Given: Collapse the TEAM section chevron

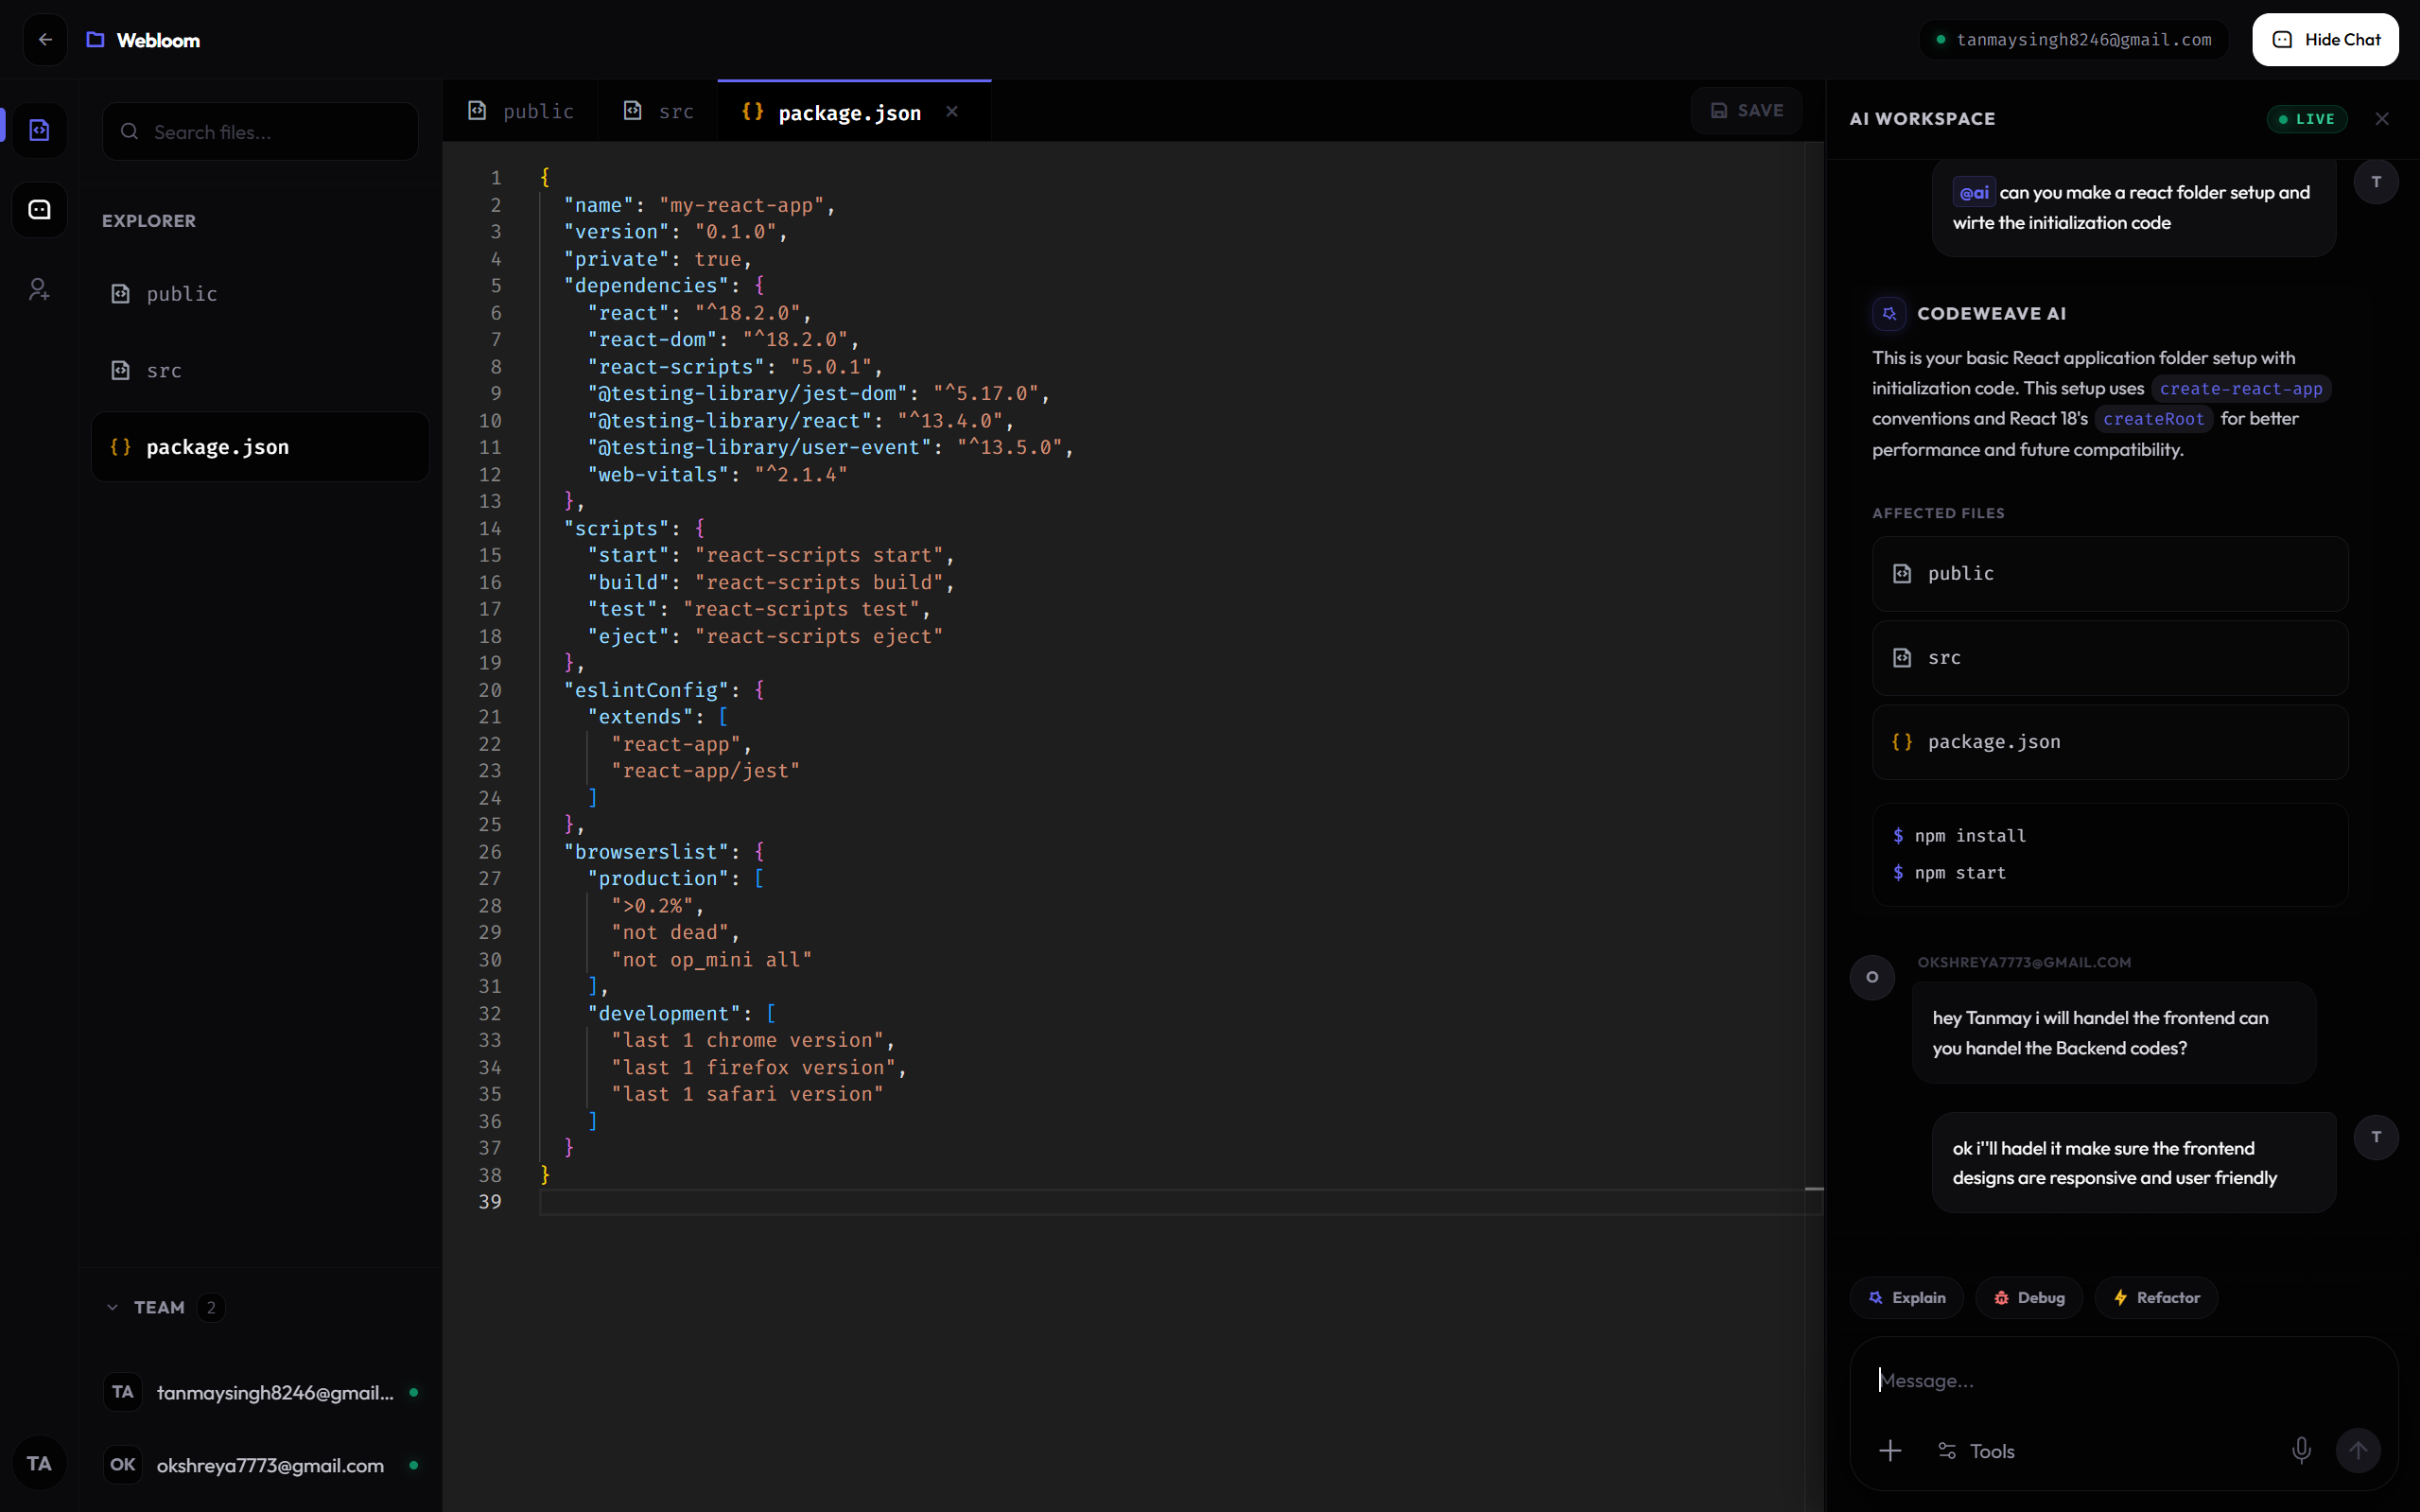Looking at the screenshot, I should pyautogui.click(x=112, y=1307).
